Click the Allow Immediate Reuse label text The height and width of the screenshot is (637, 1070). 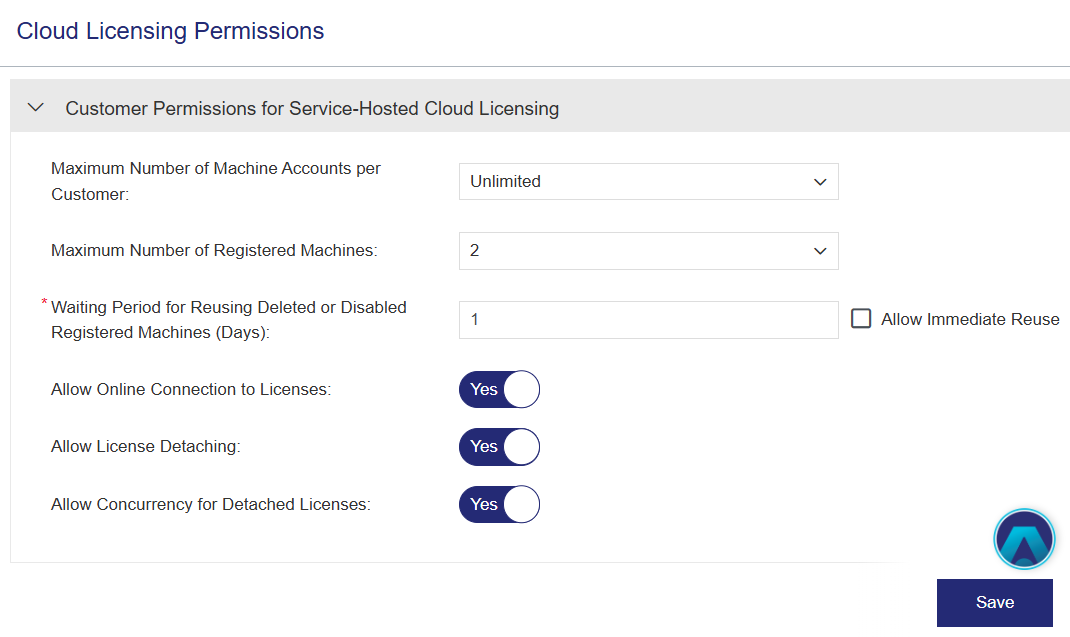tap(970, 320)
